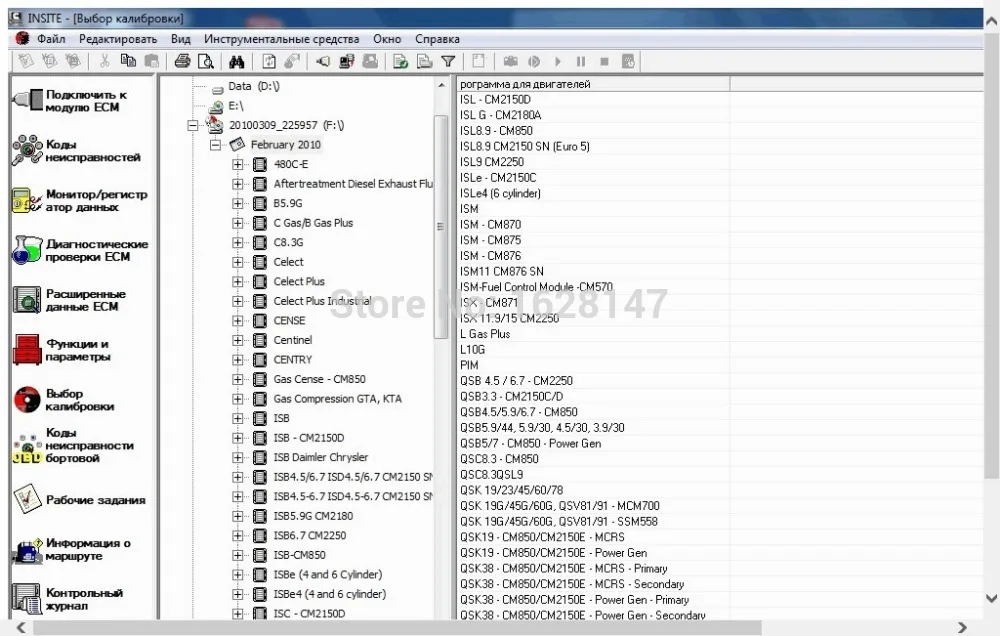
Task: Click the Connect to ECM plug icon in toolbar
Action: pyautogui.click(x=323, y=61)
